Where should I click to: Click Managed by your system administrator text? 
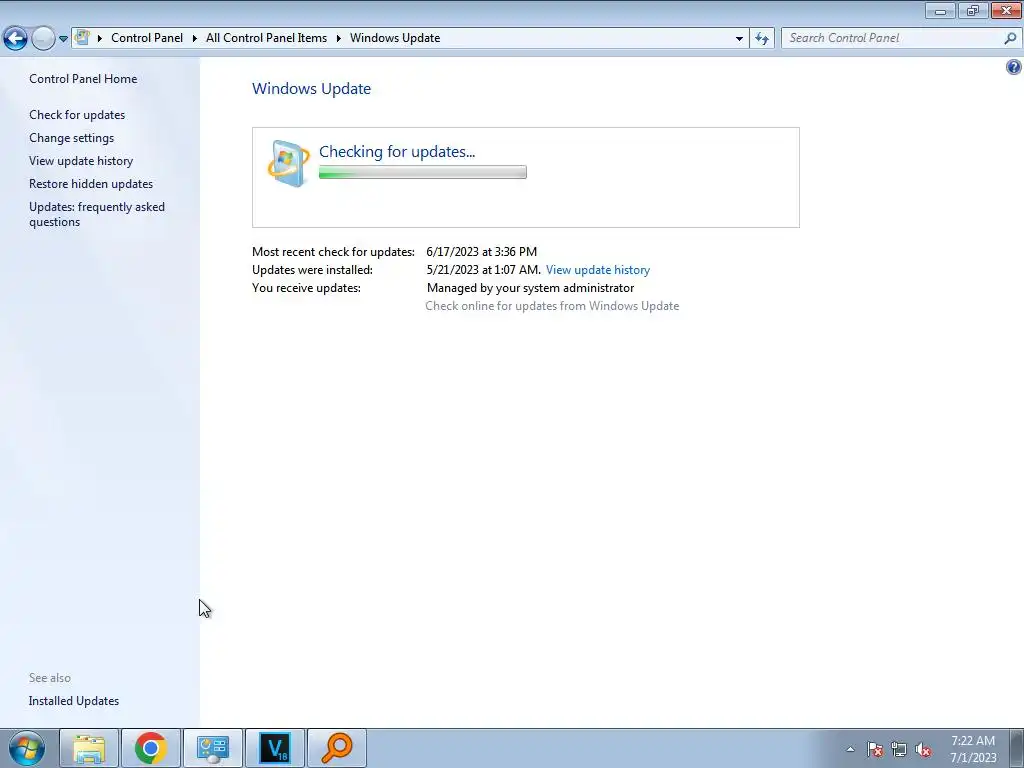pos(530,288)
